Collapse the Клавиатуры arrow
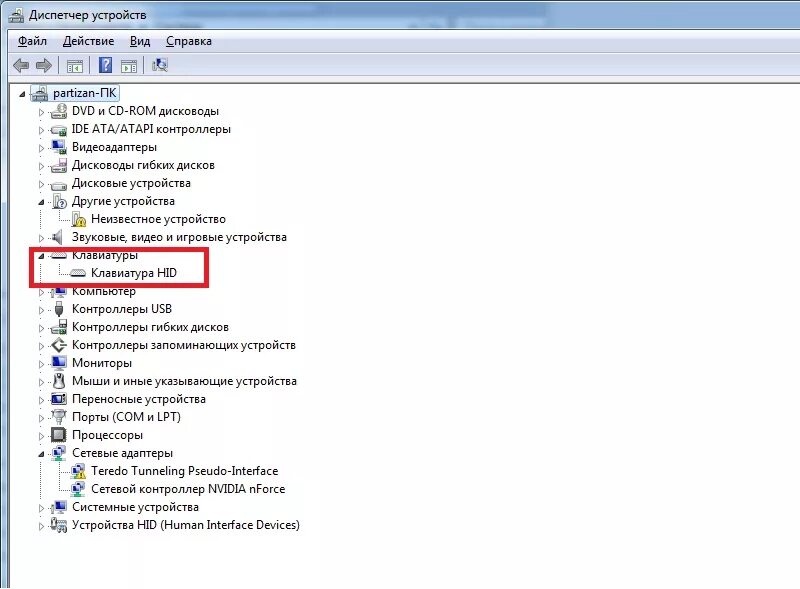The height and width of the screenshot is (589, 800). pyautogui.click(x=41, y=256)
